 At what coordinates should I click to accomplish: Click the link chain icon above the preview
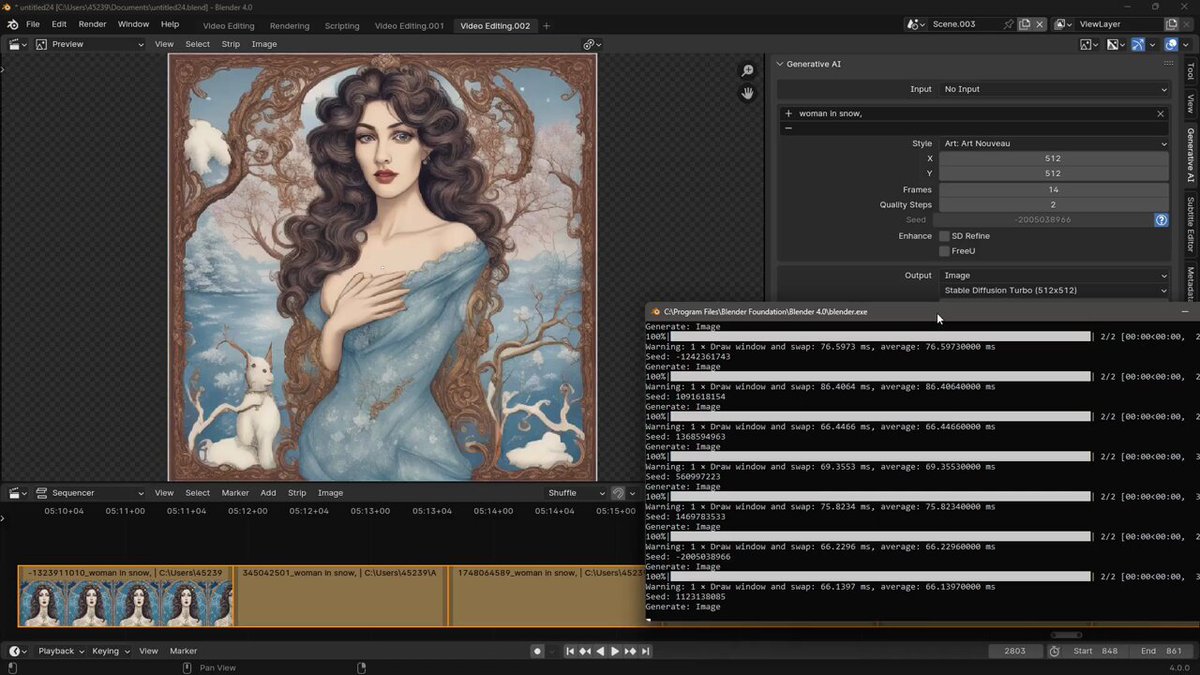click(x=590, y=44)
